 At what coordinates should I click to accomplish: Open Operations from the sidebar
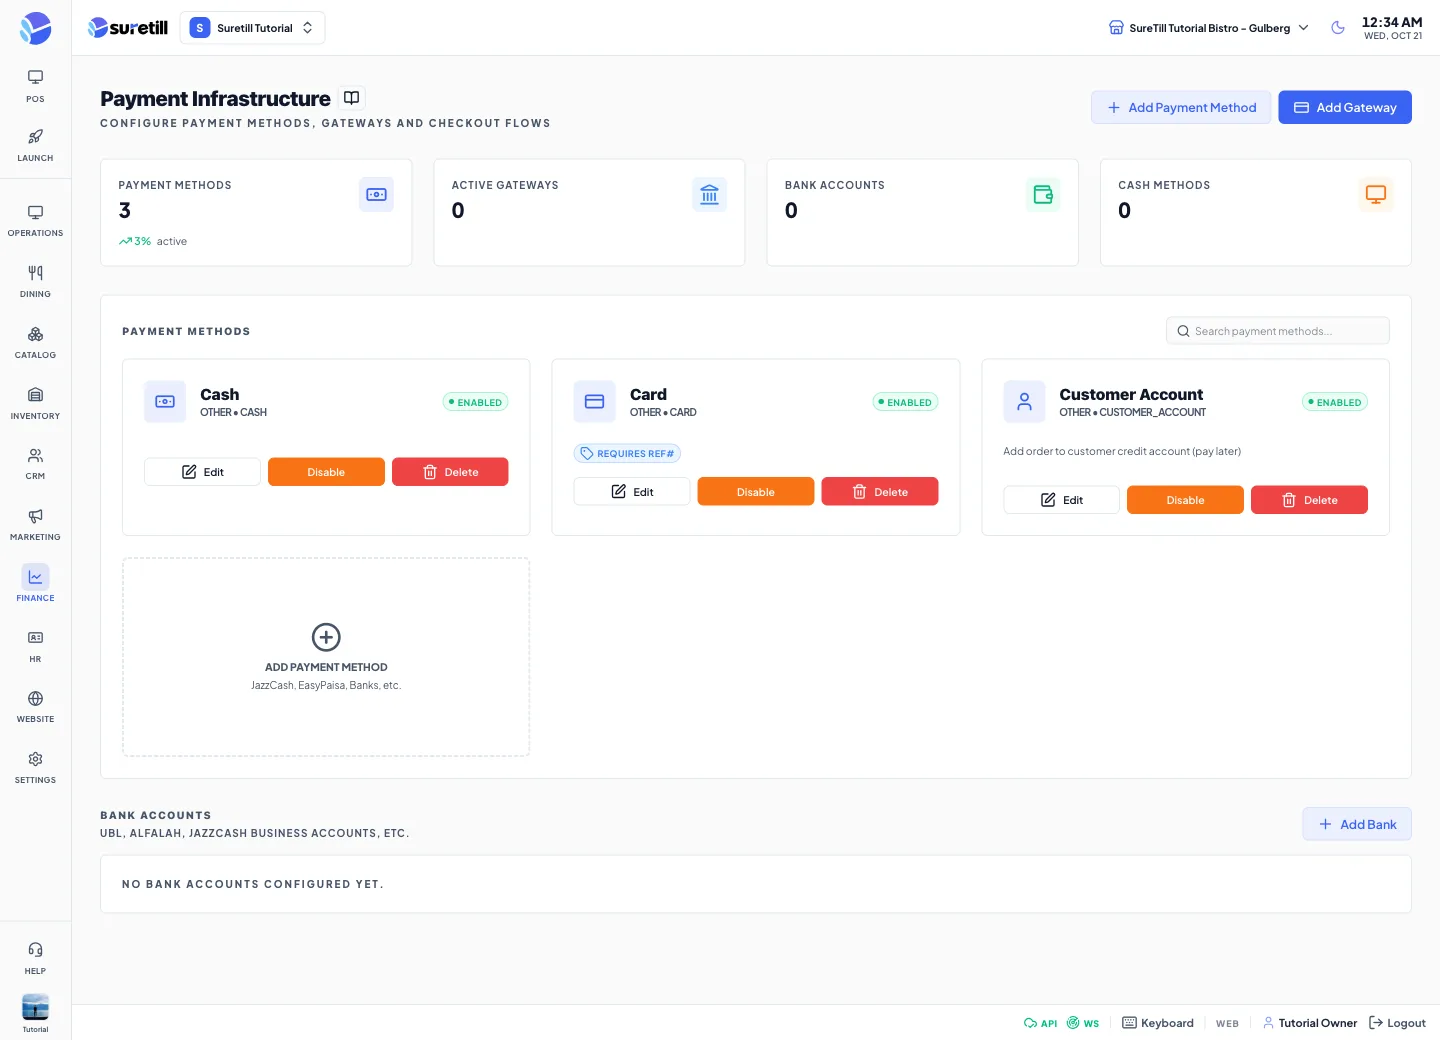click(35, 221)
